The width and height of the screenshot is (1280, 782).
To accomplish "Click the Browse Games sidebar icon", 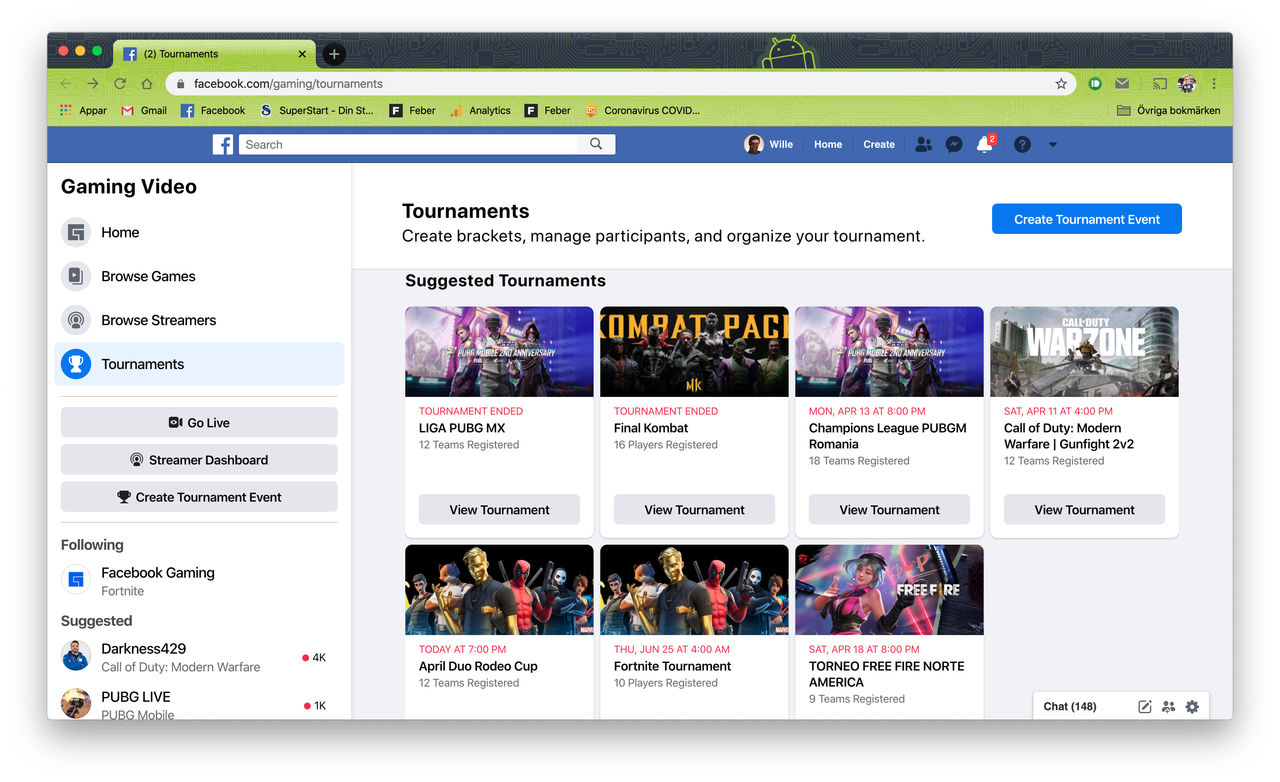I will 76,276.
